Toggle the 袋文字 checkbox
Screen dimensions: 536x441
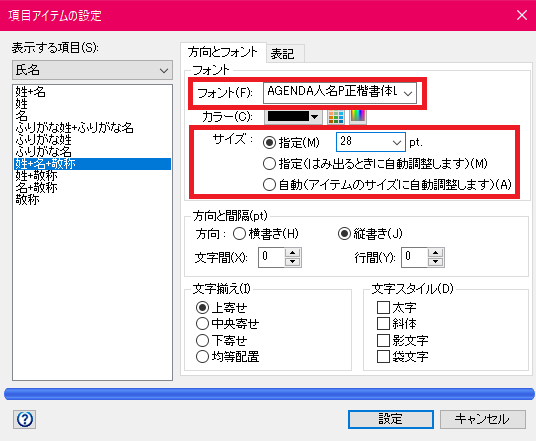pyautogui.click(x=383, y=357)
